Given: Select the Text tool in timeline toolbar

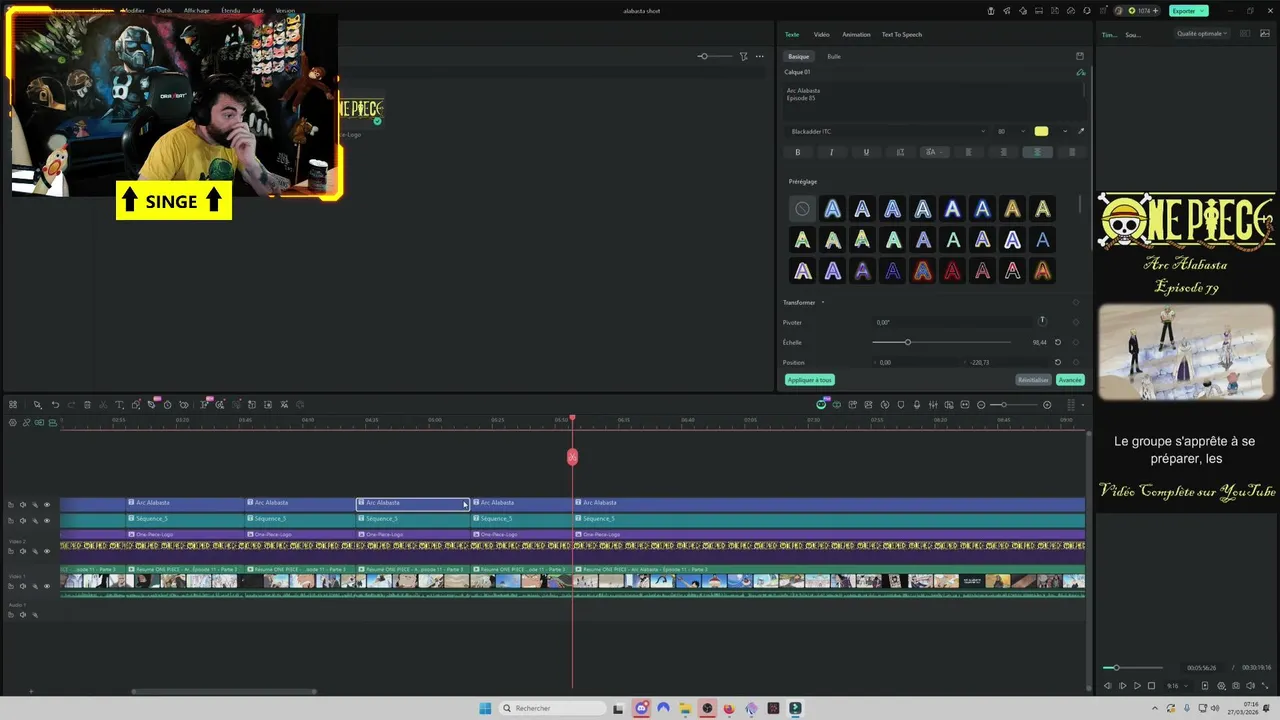Looking at the screenshot, I should 119,405.
